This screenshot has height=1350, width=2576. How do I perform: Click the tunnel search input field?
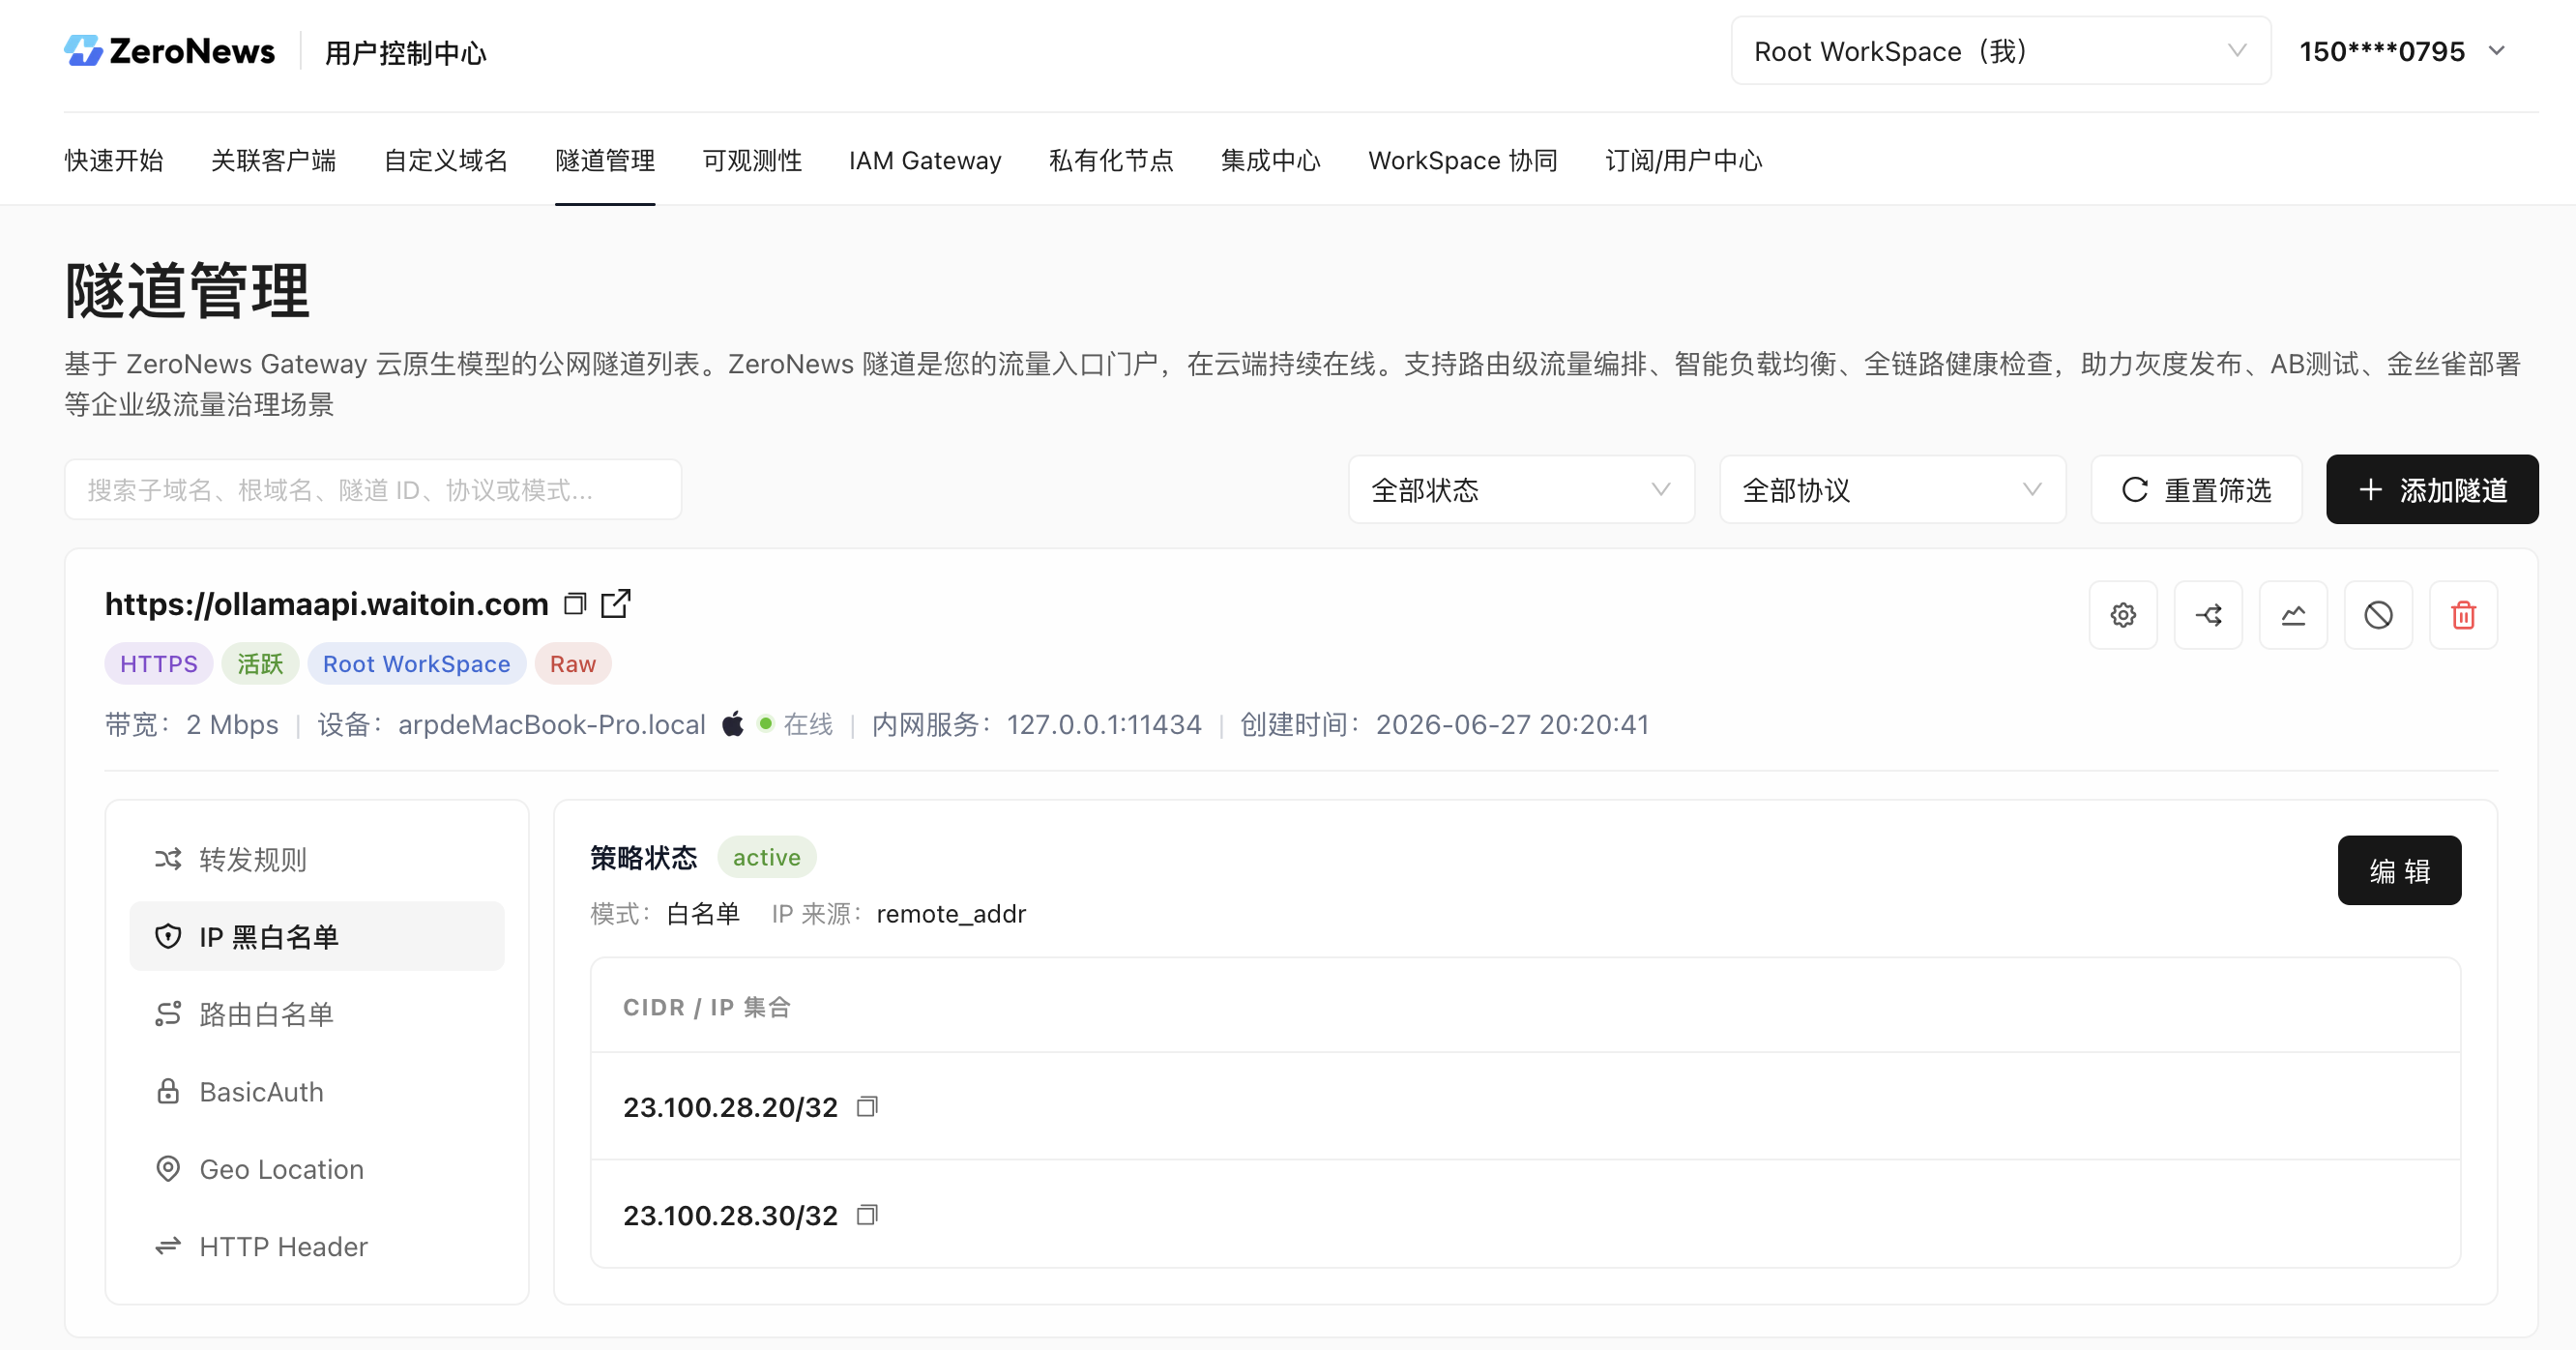(373, 490)
